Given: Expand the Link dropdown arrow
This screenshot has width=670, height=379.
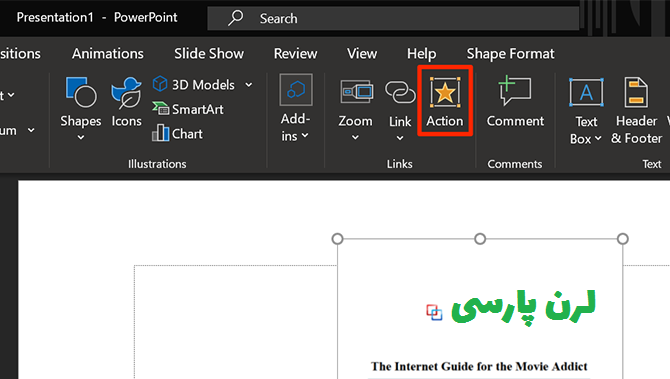Looking at the screenshot, I should [x=400, y=138].
